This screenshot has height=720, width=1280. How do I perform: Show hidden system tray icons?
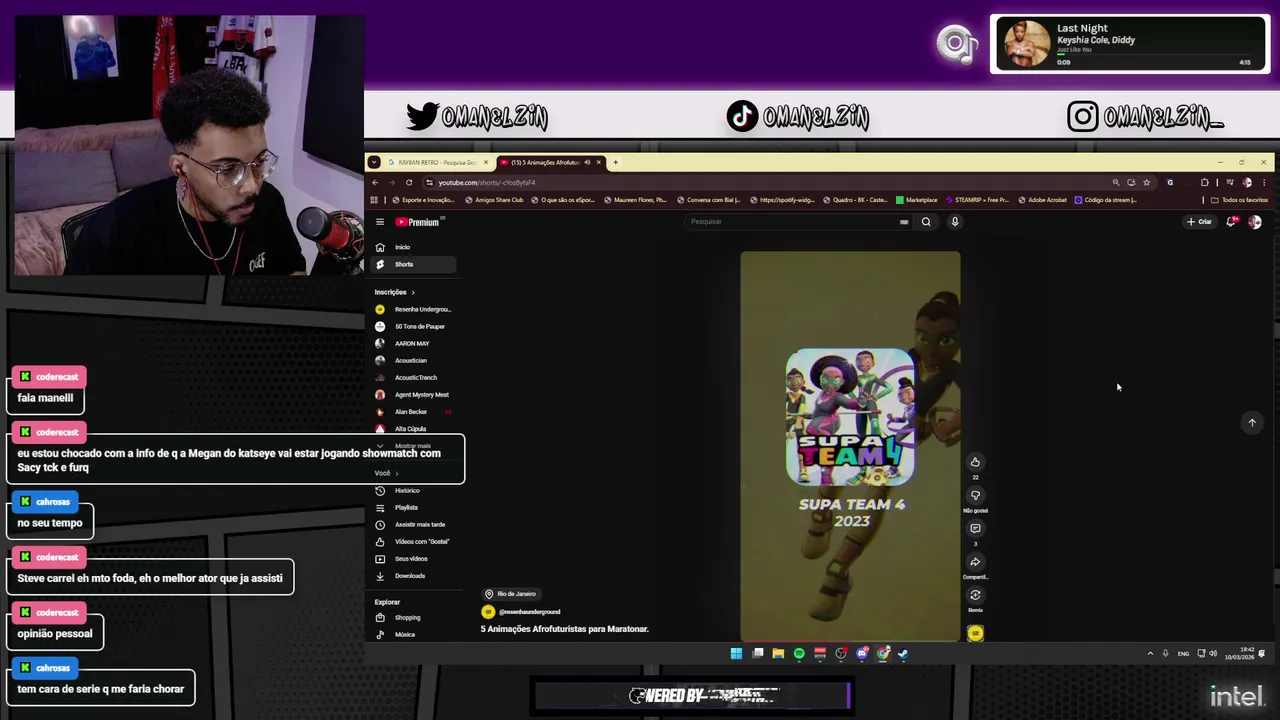point(1150,654)
